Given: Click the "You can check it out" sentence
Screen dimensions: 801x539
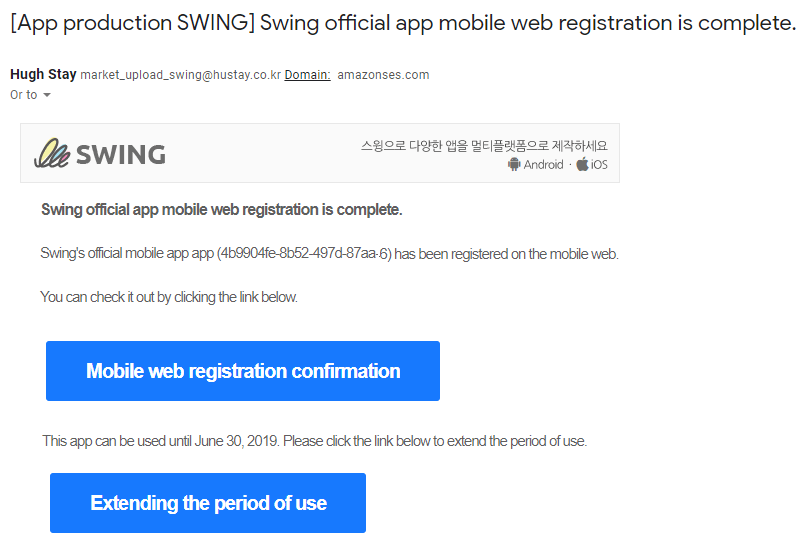Looking at the screenshot, I should 169,297.
